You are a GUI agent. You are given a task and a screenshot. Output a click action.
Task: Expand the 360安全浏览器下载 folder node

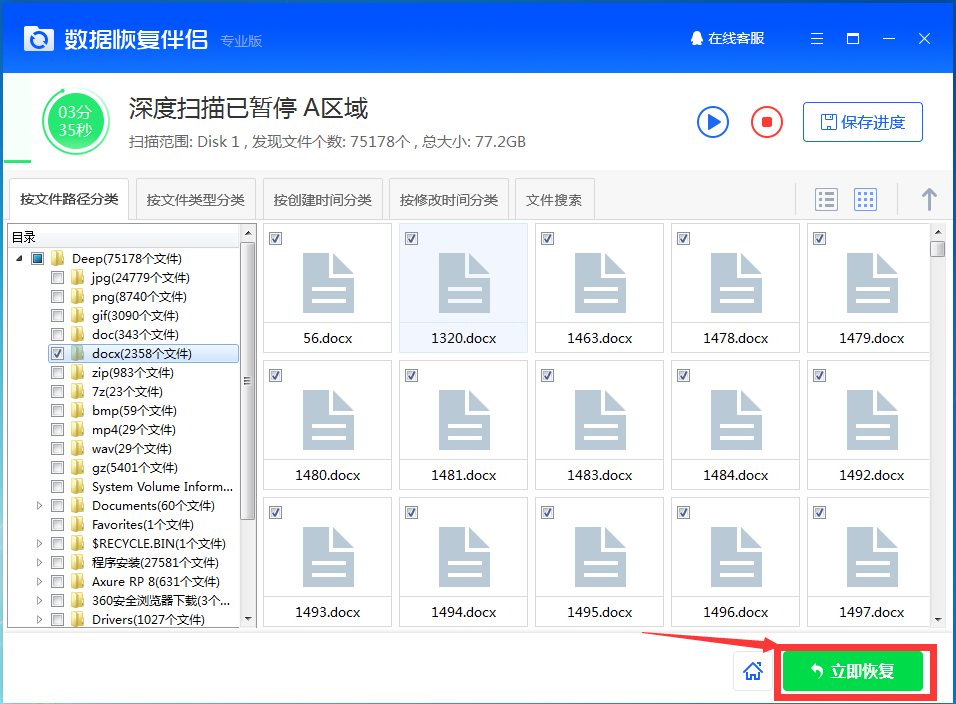coord(39,600)
